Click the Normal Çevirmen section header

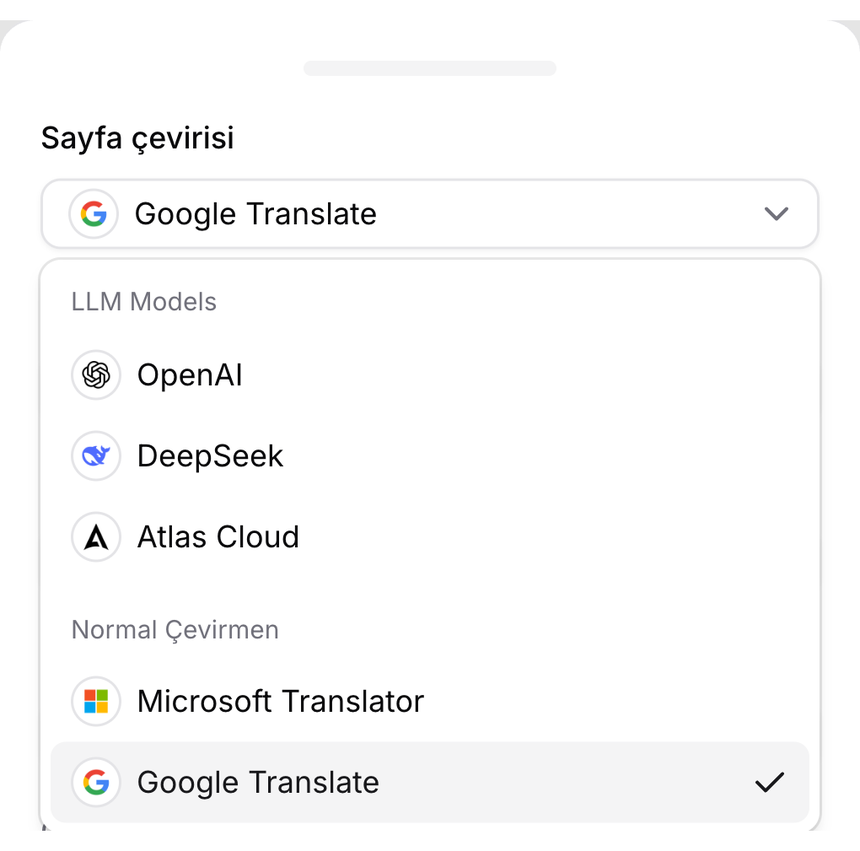tap(175, 630)
